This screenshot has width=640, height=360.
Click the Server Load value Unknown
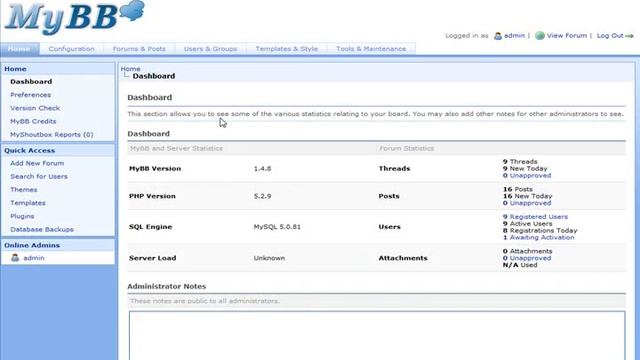coord(269,258)
